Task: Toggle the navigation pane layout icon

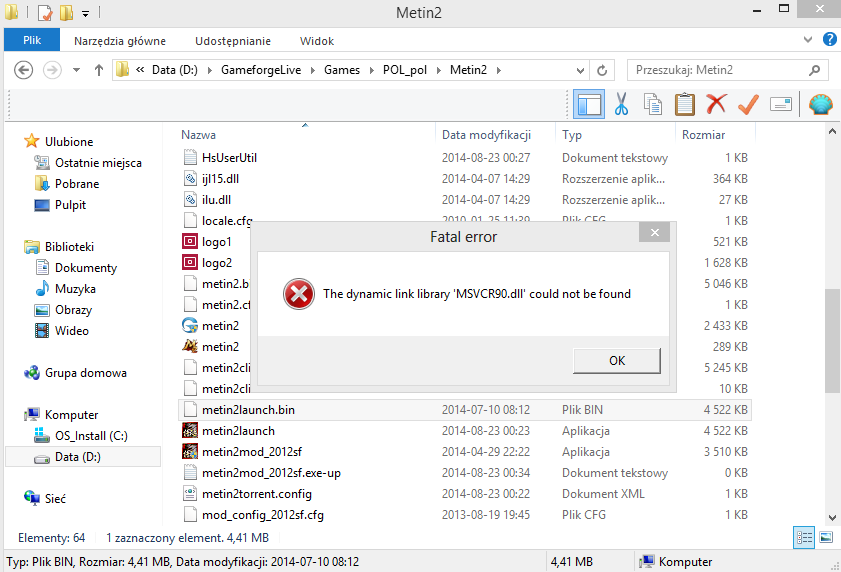Action: (x=589, y=104)
